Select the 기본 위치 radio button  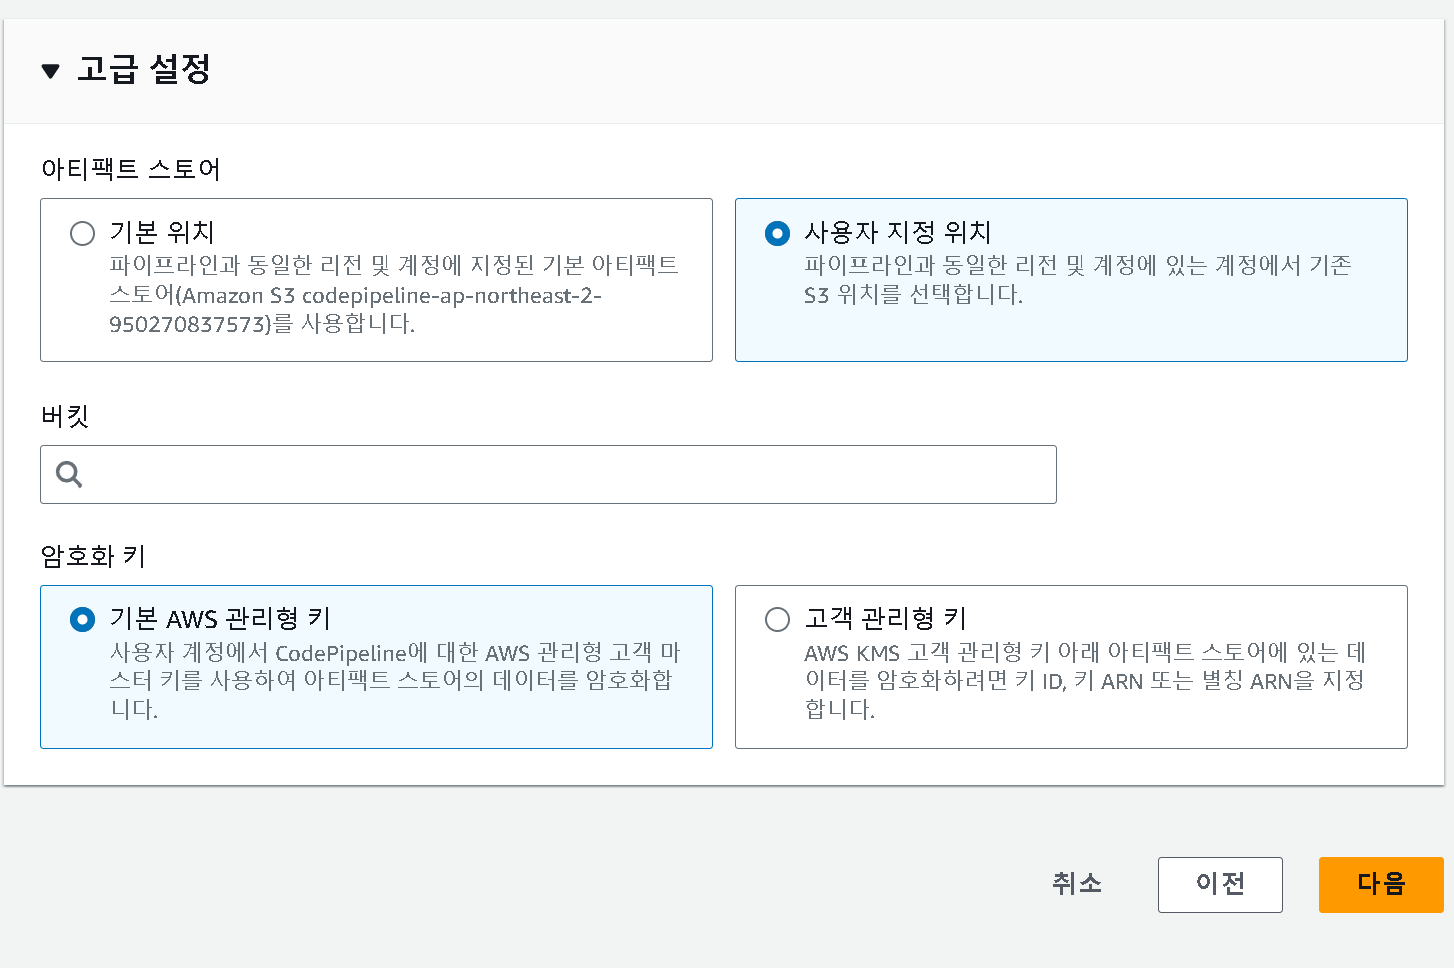click(82, 233)
